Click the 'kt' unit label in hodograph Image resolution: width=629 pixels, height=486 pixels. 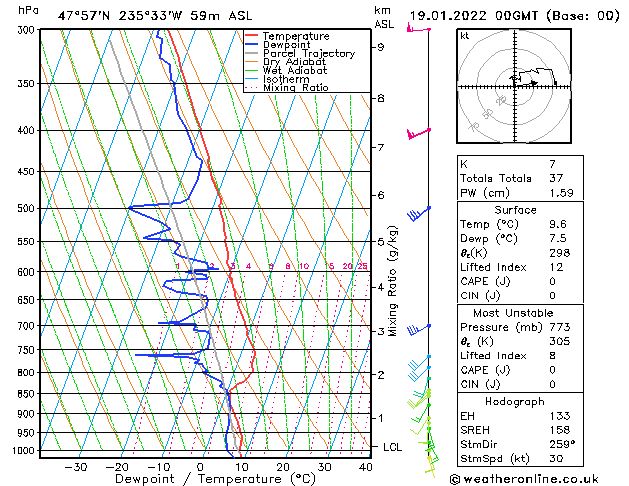click(x=465, y=36)
